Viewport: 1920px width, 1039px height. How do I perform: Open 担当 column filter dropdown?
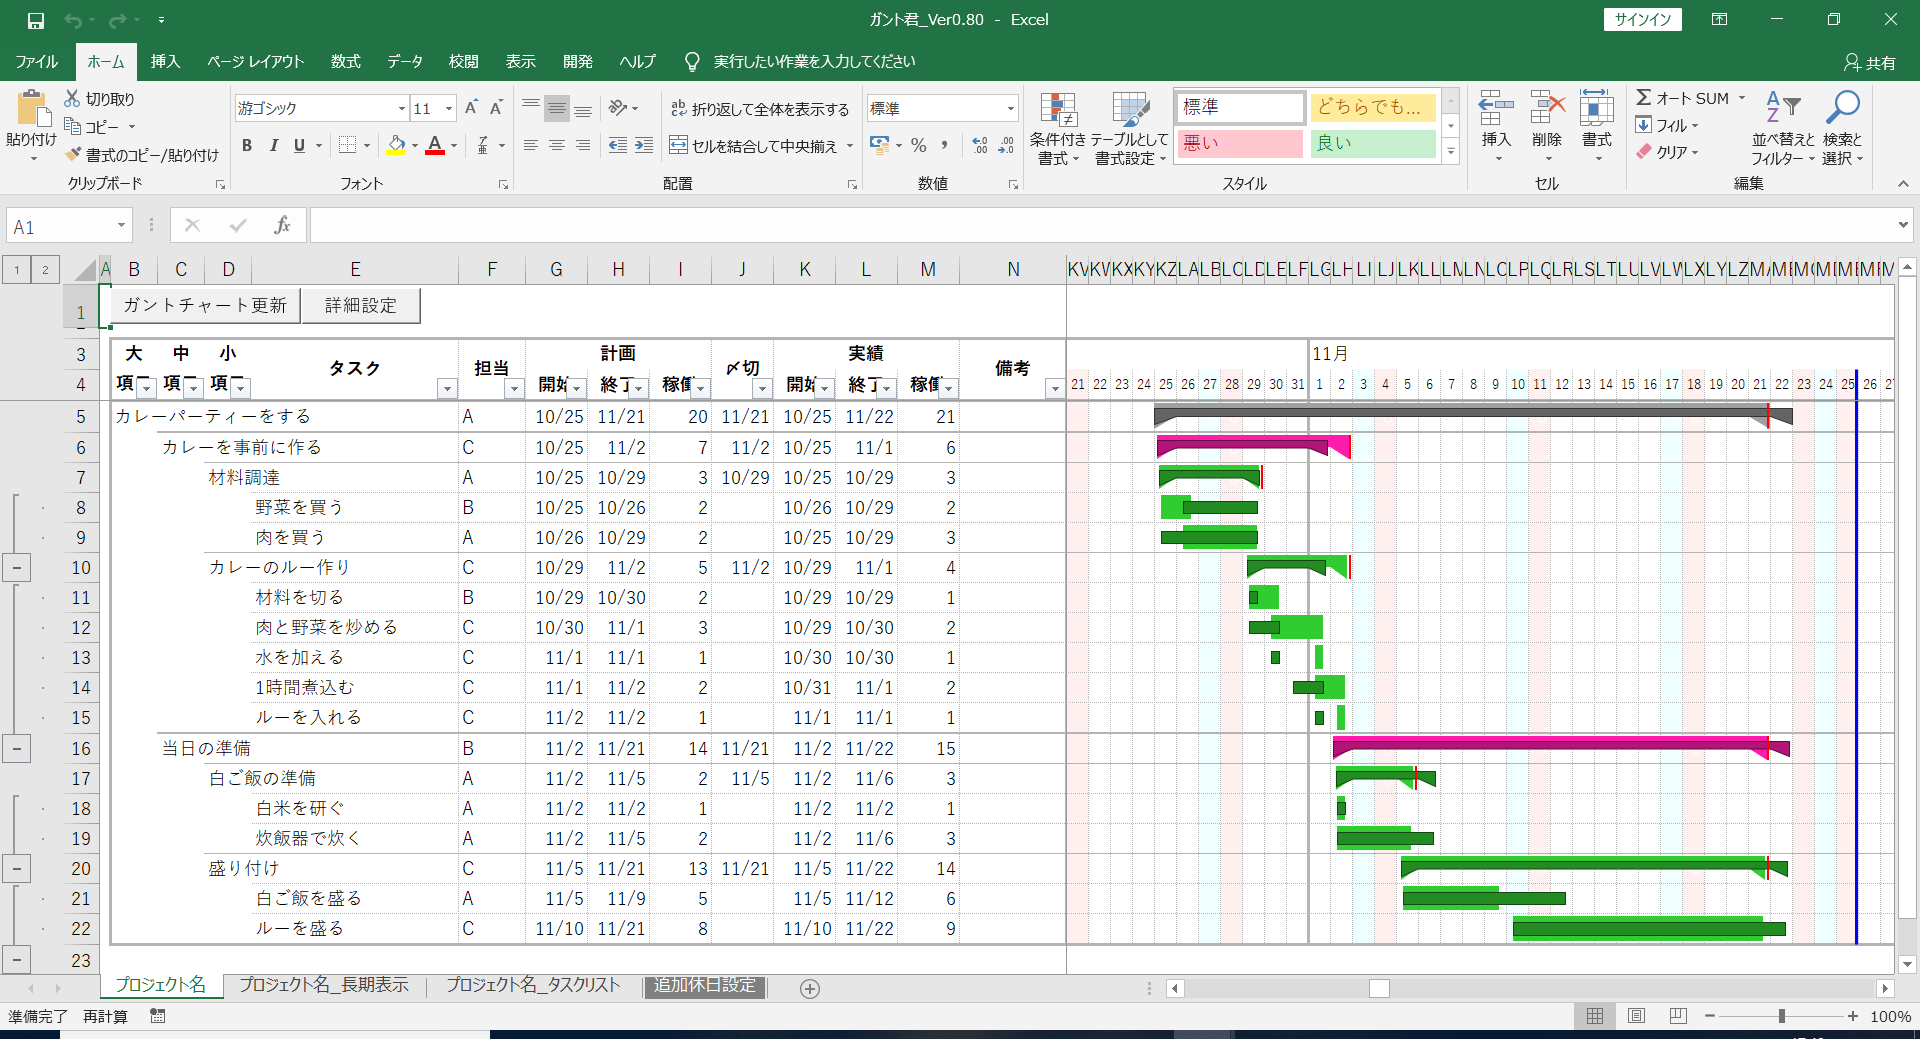pos(514,388)
